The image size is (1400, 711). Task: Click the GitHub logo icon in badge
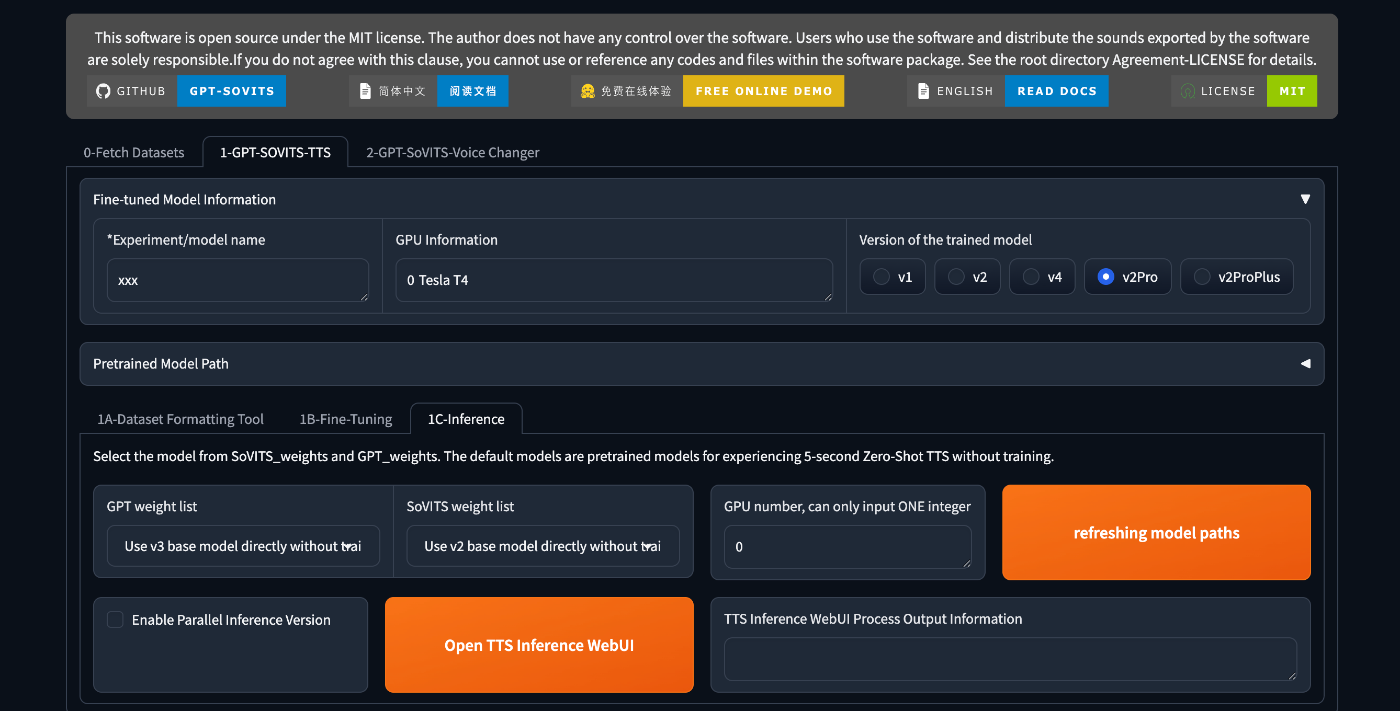(x=102, y=91)
